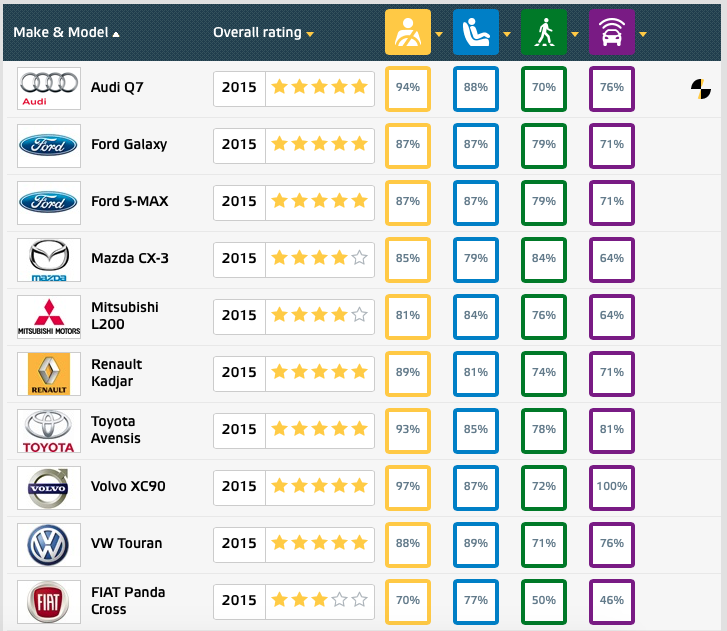727x631 pixels.
Task: Click the green pedestrian protection icon
Action: pos(544,32)
